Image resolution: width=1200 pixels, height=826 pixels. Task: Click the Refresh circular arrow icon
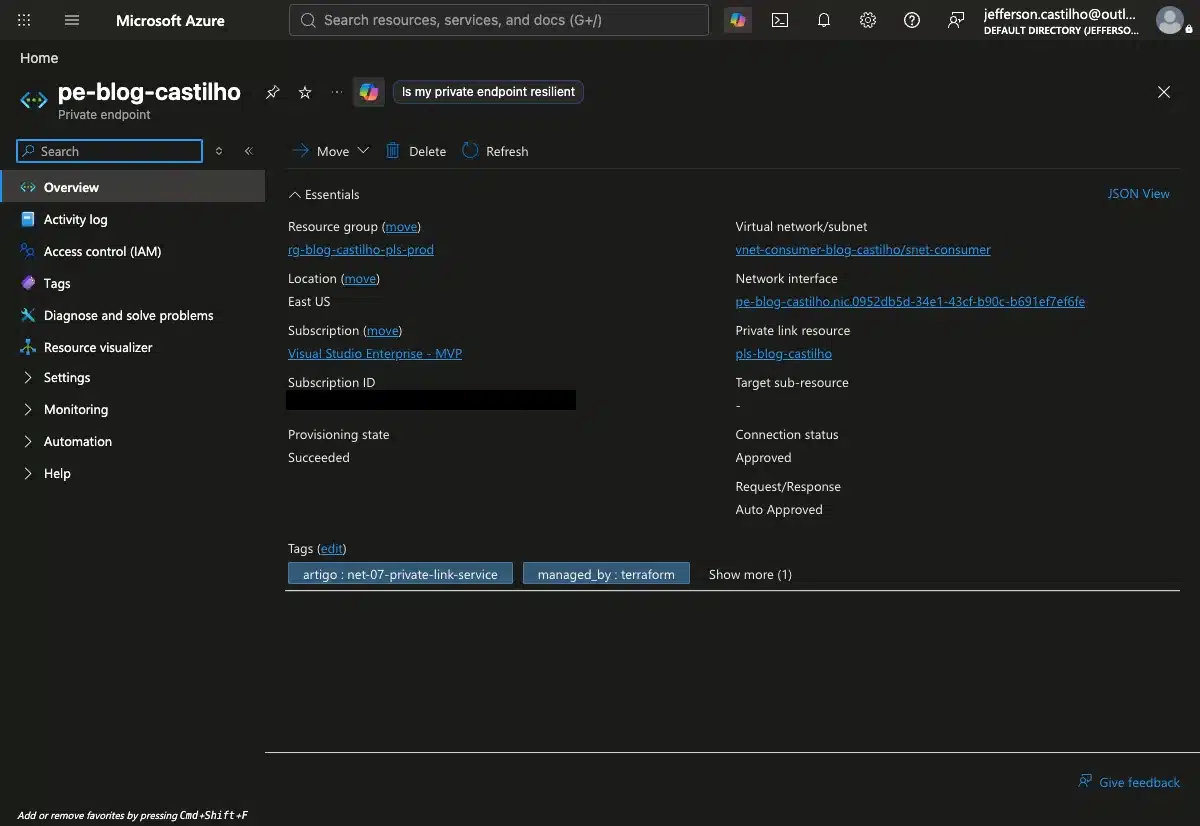[x=470, y=151]
